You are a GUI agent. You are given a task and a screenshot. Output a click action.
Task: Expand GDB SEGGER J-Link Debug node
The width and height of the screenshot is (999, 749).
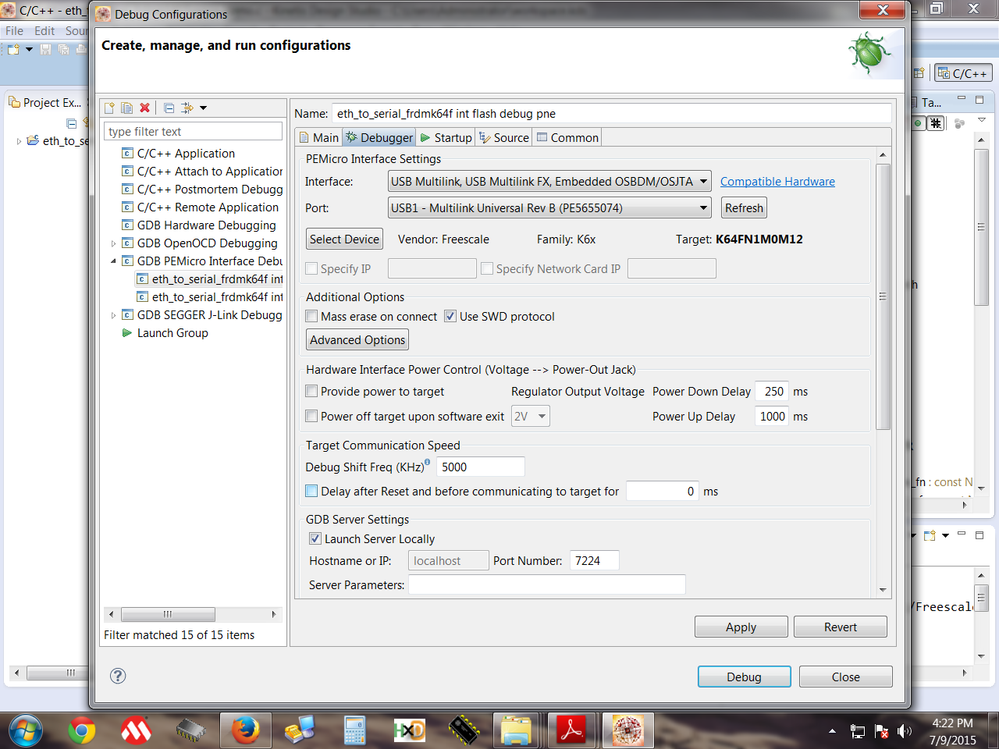click(x=113, y=315)
